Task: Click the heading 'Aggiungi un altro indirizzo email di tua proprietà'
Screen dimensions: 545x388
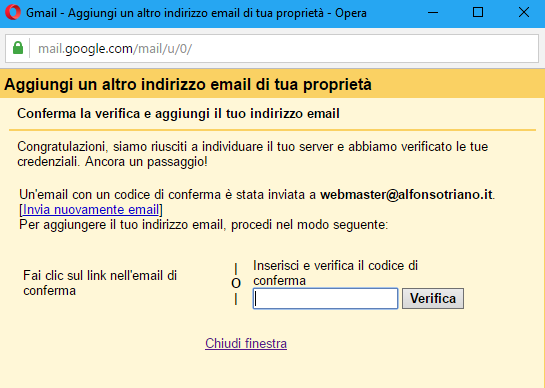Action: 188,84
